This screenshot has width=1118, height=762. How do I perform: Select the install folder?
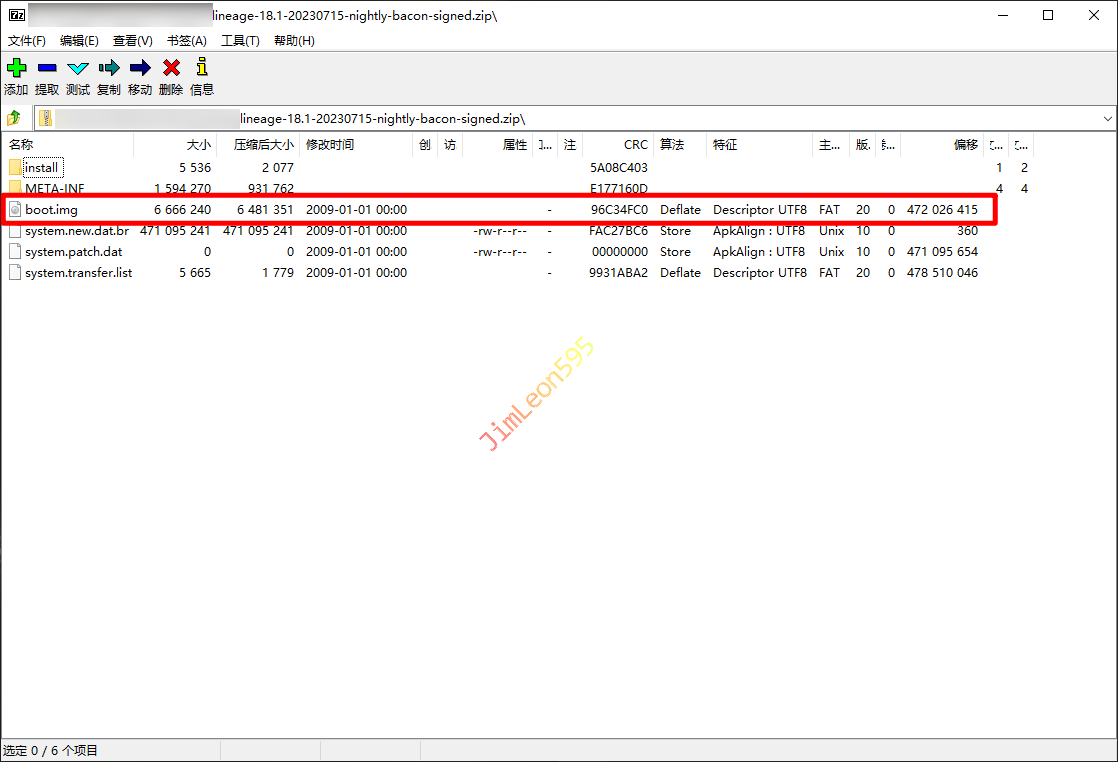pos(42,168)
